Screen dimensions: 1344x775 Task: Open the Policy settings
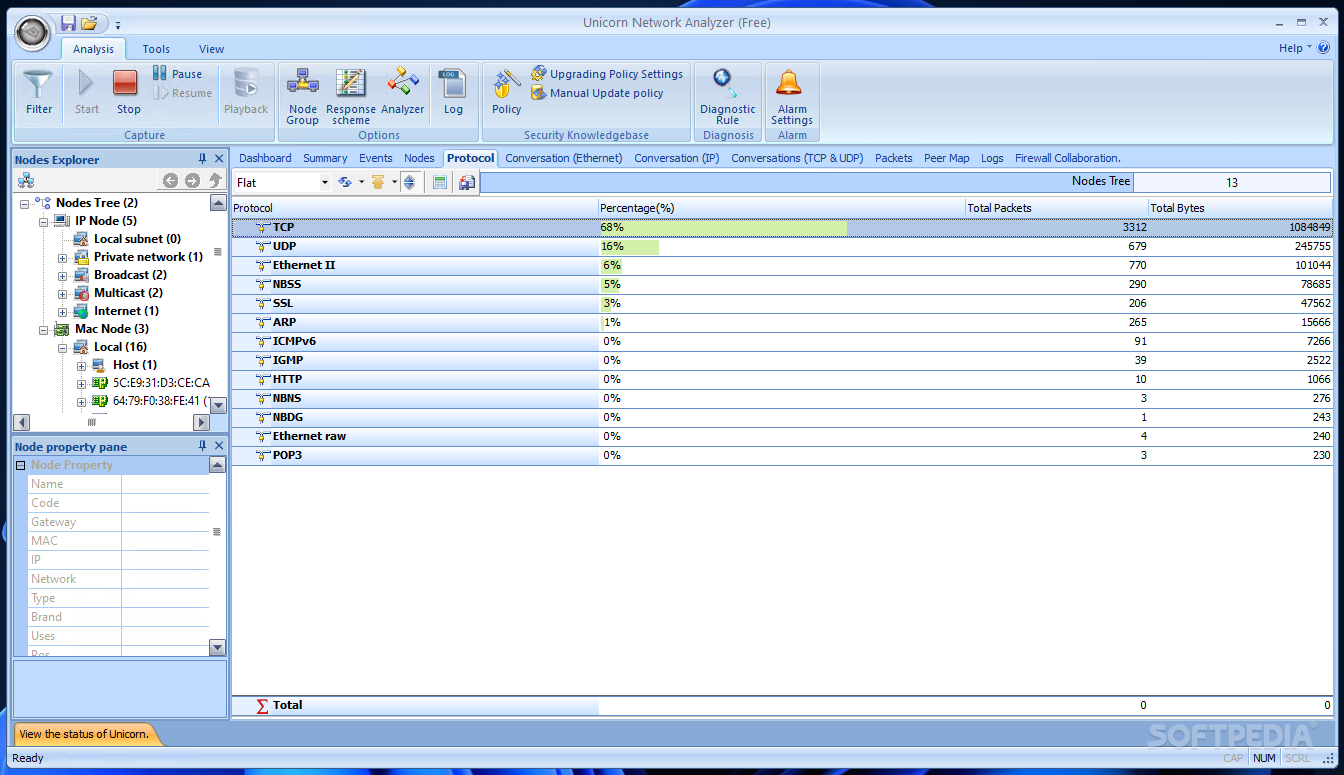click(x=506, y=93)
